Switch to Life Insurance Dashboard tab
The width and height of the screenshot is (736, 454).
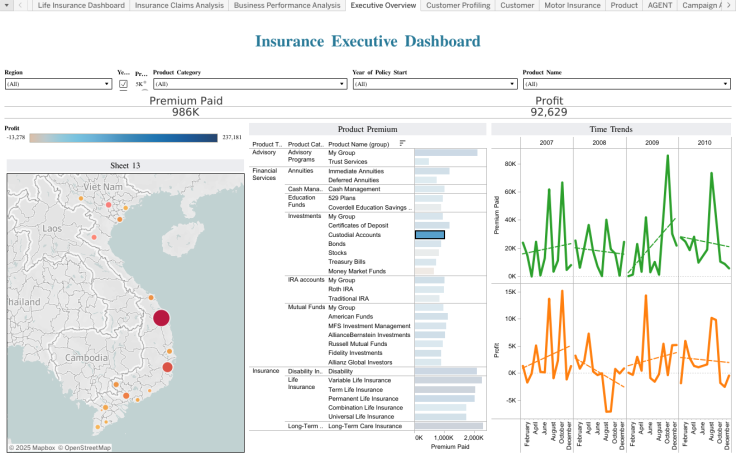click(81, 6)
